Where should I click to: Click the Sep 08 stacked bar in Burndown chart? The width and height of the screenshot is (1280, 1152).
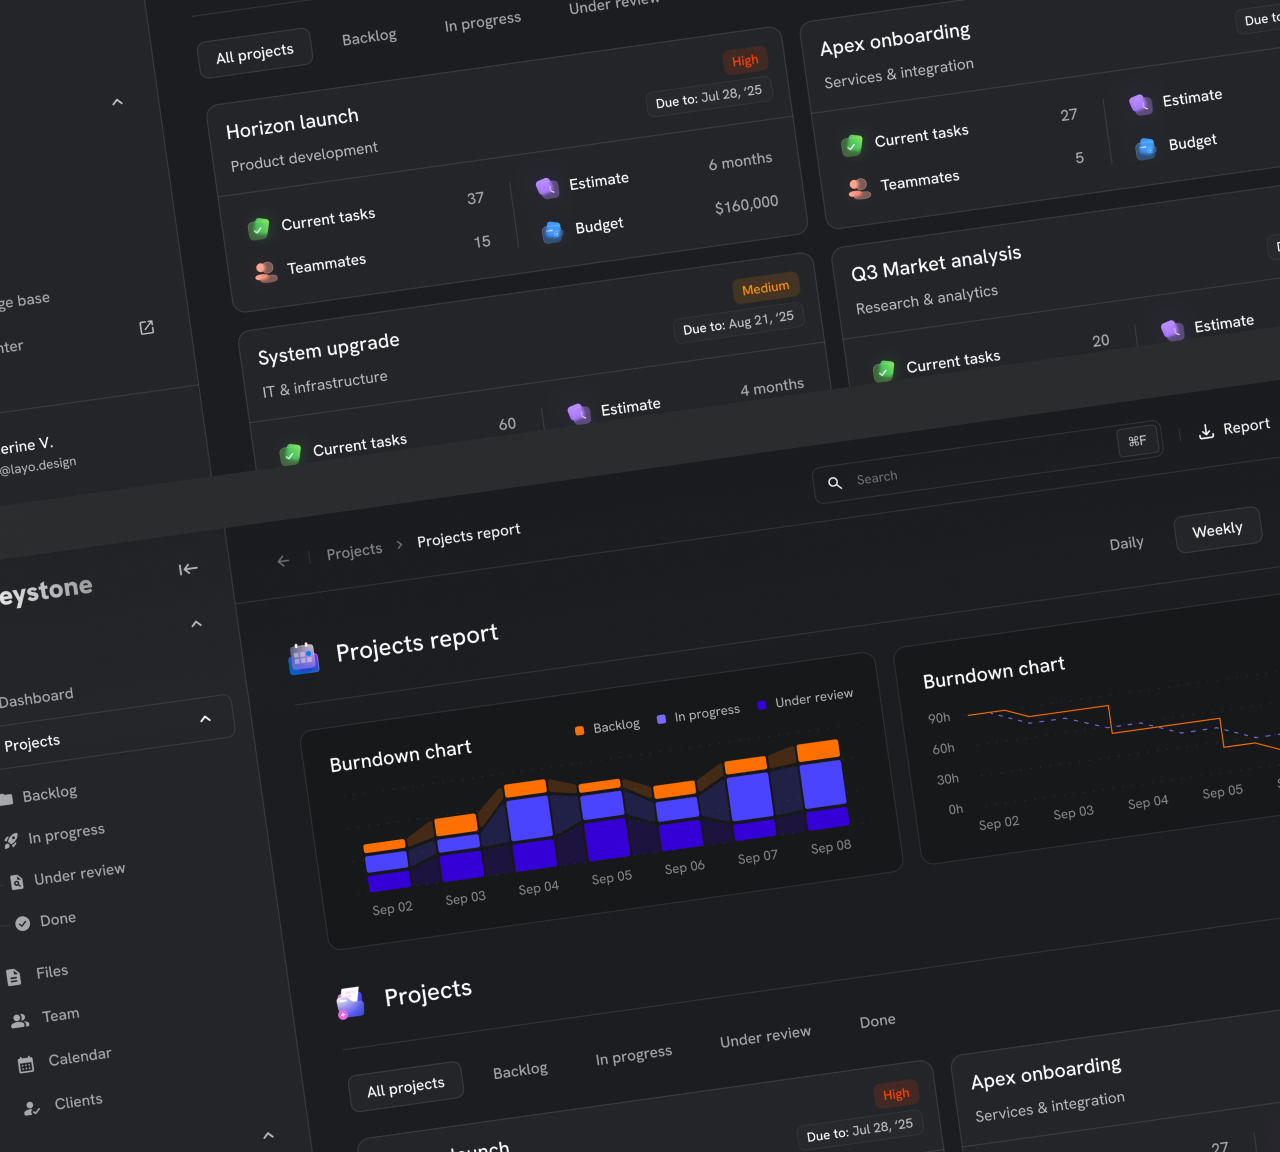(823, 785)
